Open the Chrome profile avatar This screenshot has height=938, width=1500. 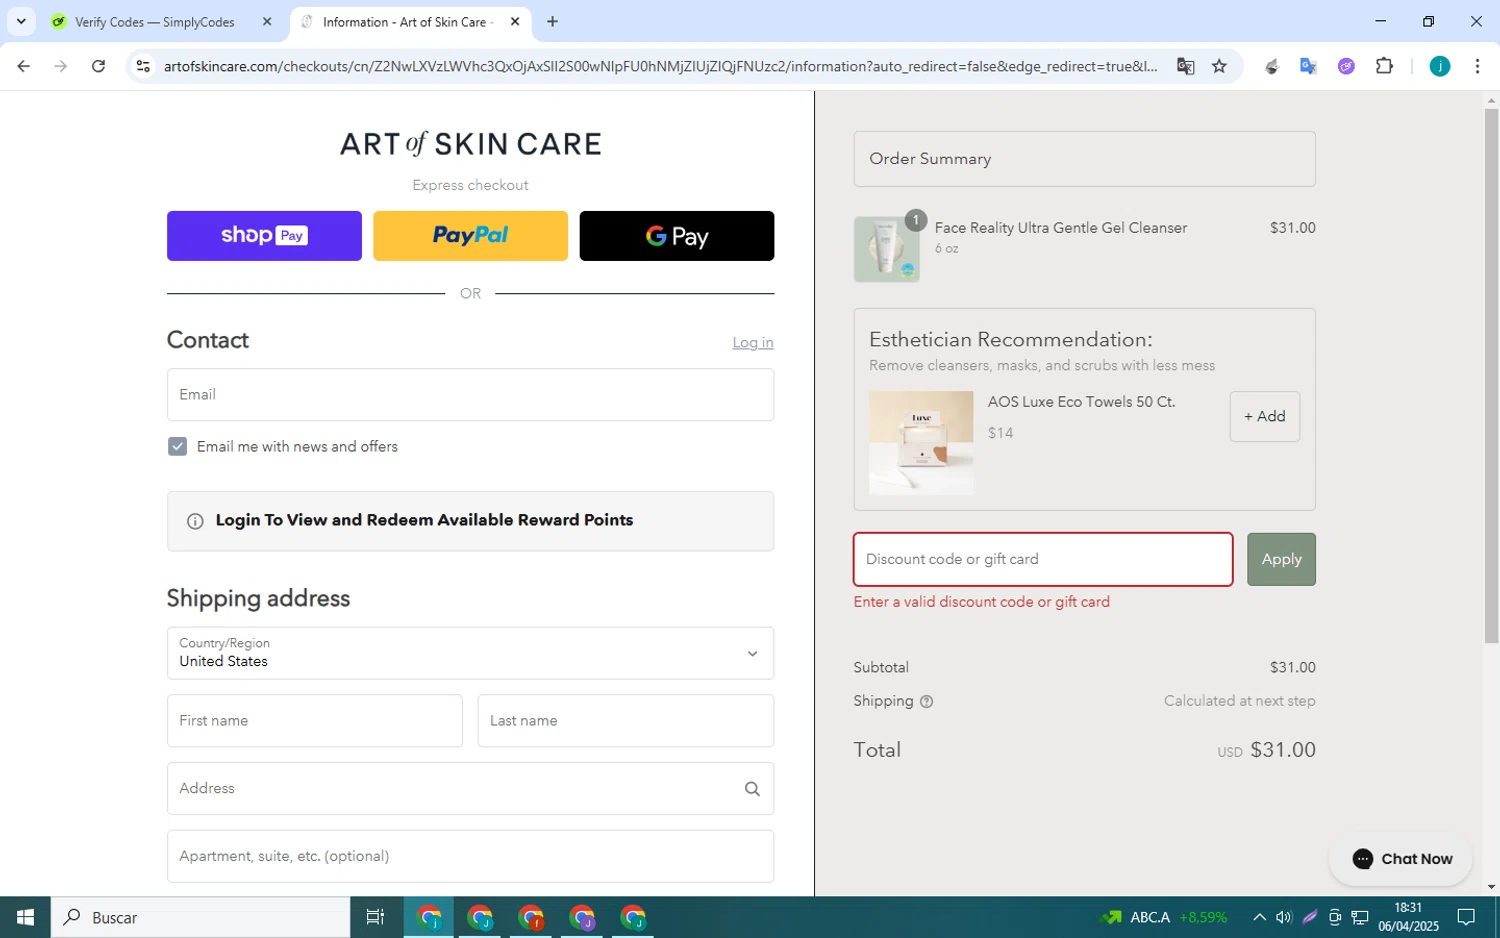tap(1439, 66)
